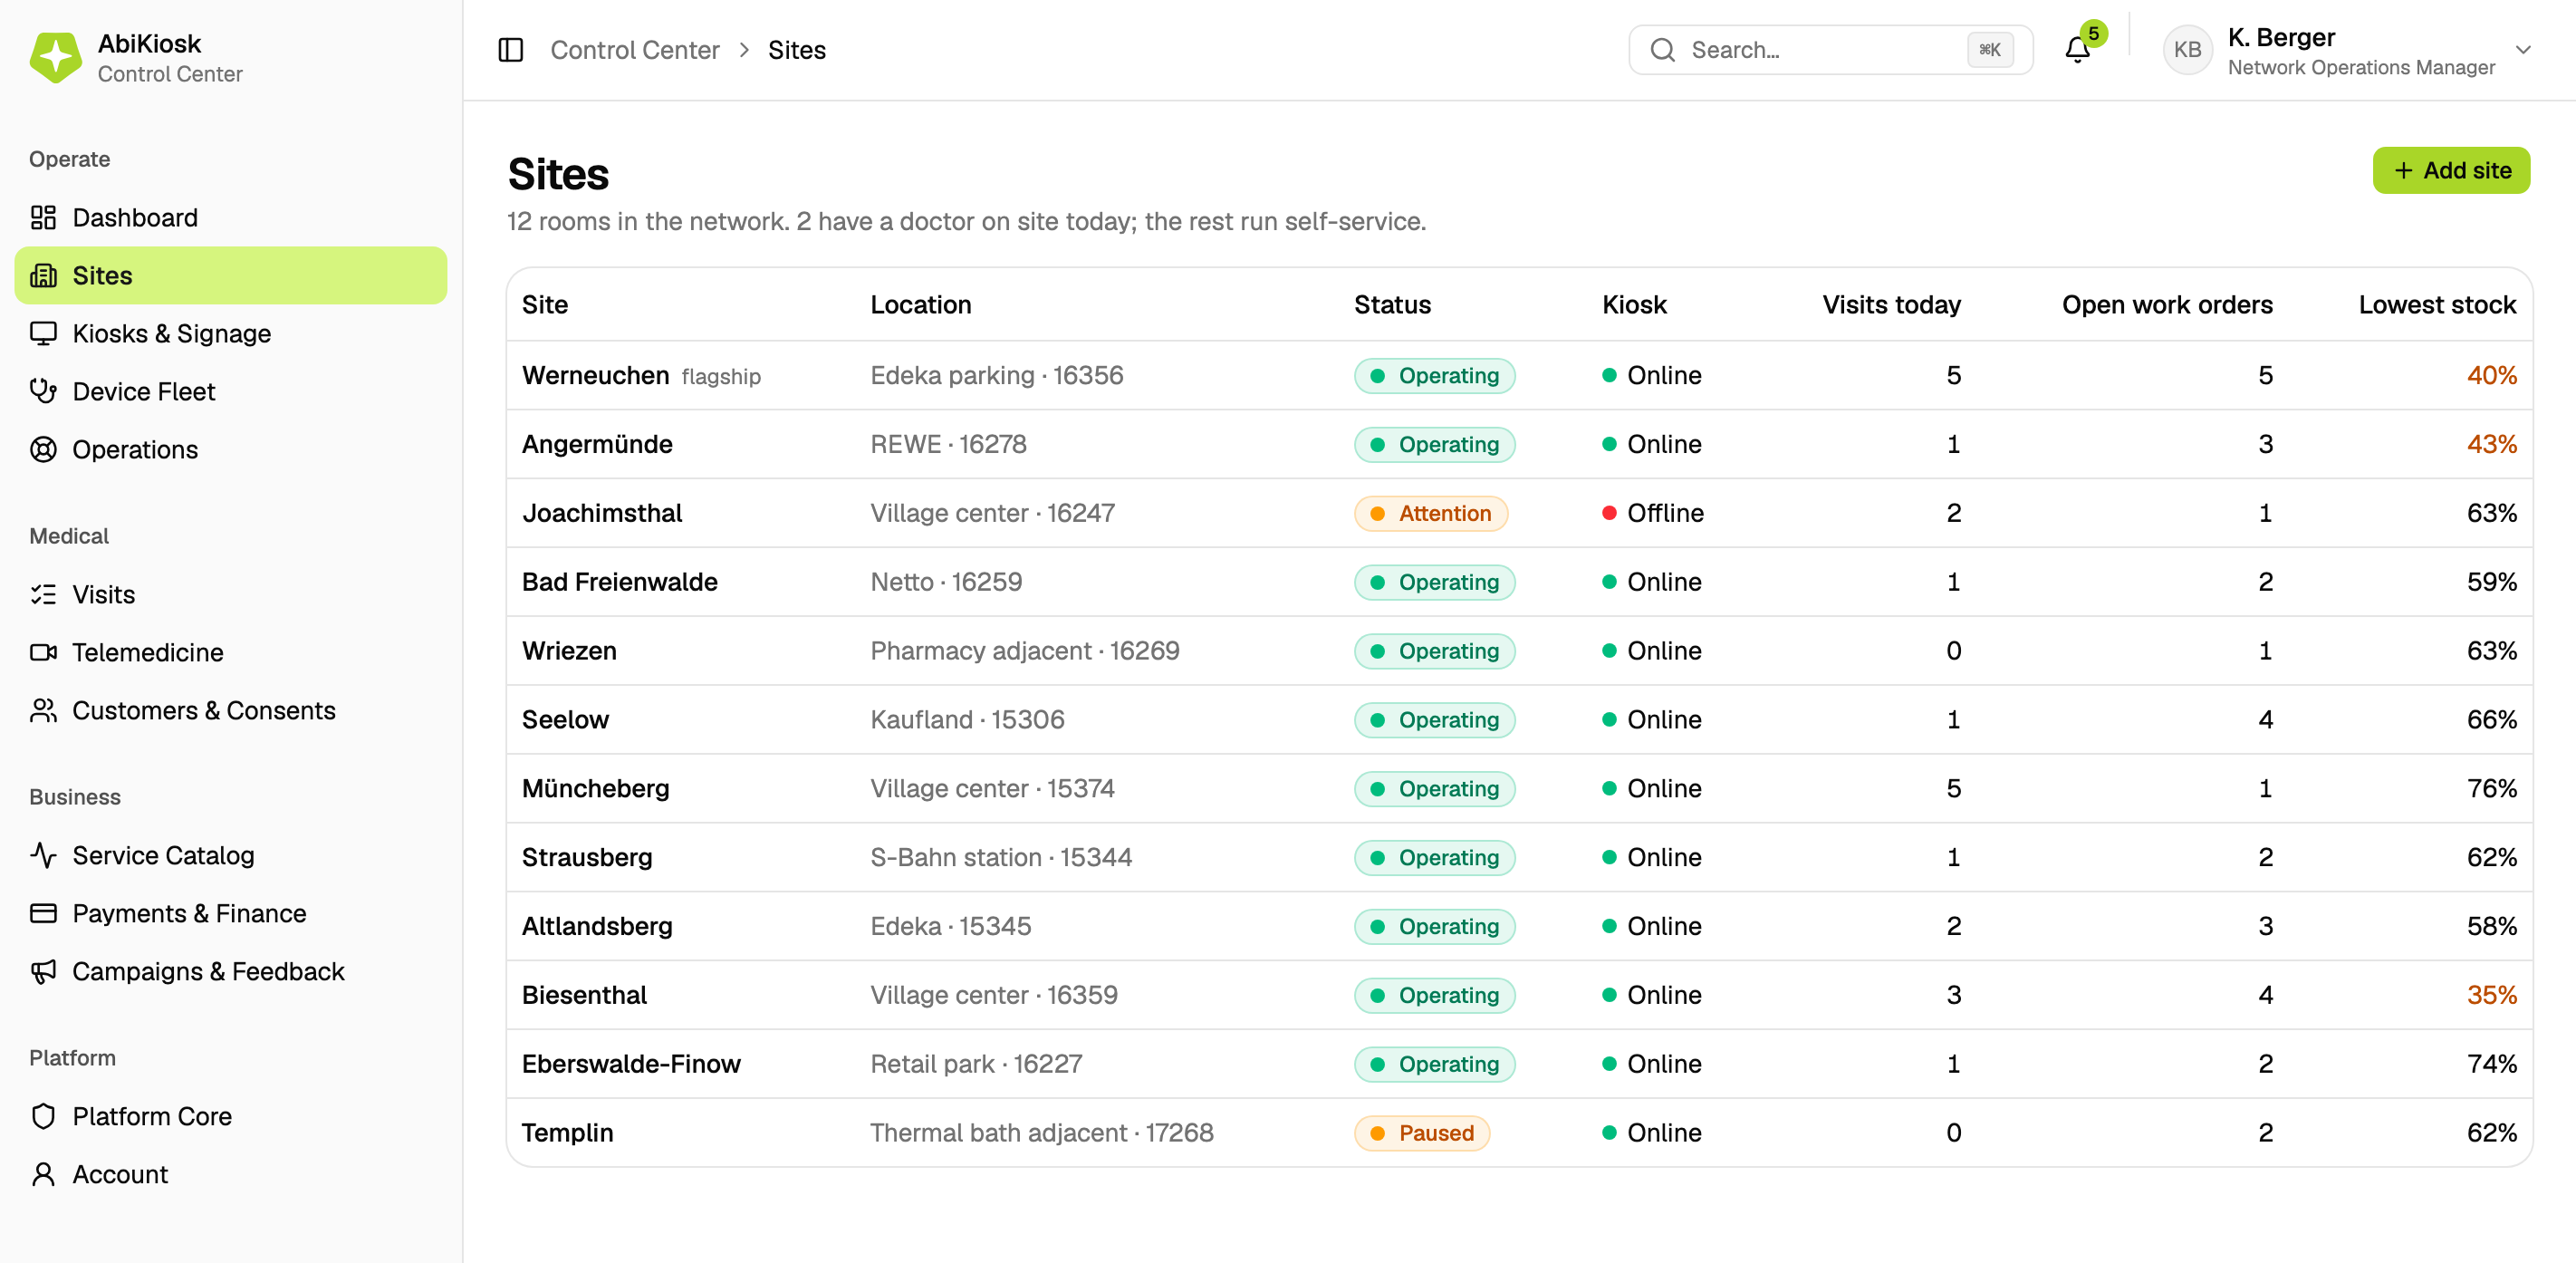Screen dimensions: 2576x1263
Task: Click the Service Catalog pulse icon
Action: 43,855
